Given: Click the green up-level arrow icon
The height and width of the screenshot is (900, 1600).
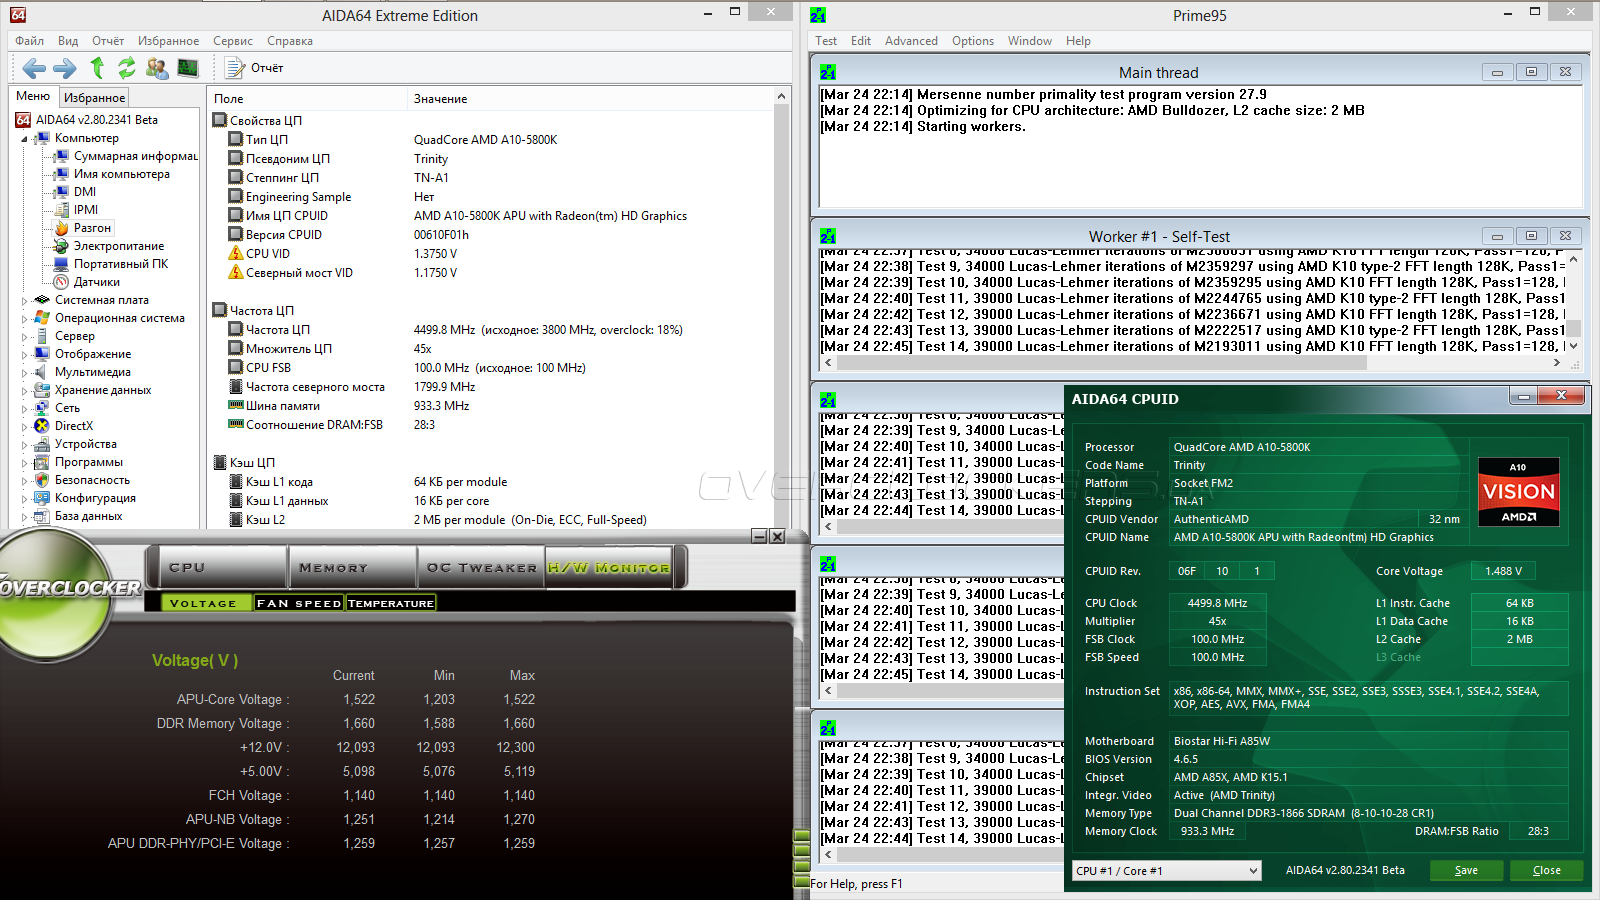Looking at the screenshot, I should [97, 68].
